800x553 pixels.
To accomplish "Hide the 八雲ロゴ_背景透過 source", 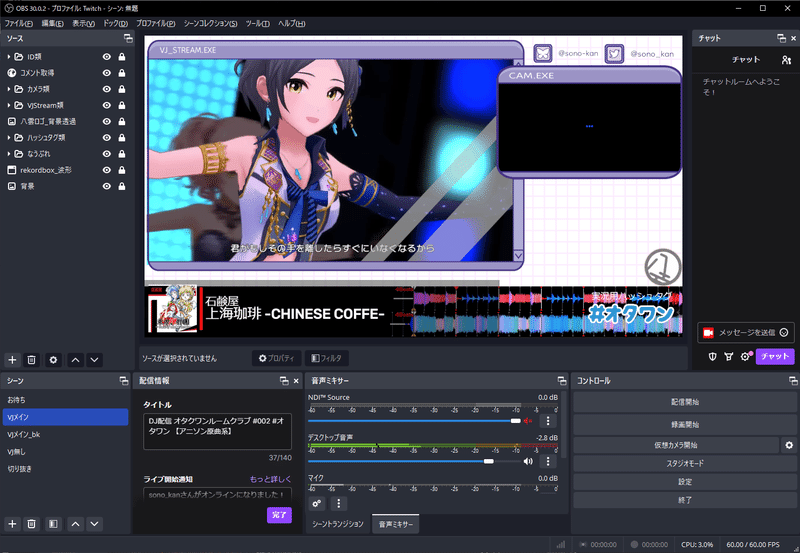I will click(x=107, y=121).
